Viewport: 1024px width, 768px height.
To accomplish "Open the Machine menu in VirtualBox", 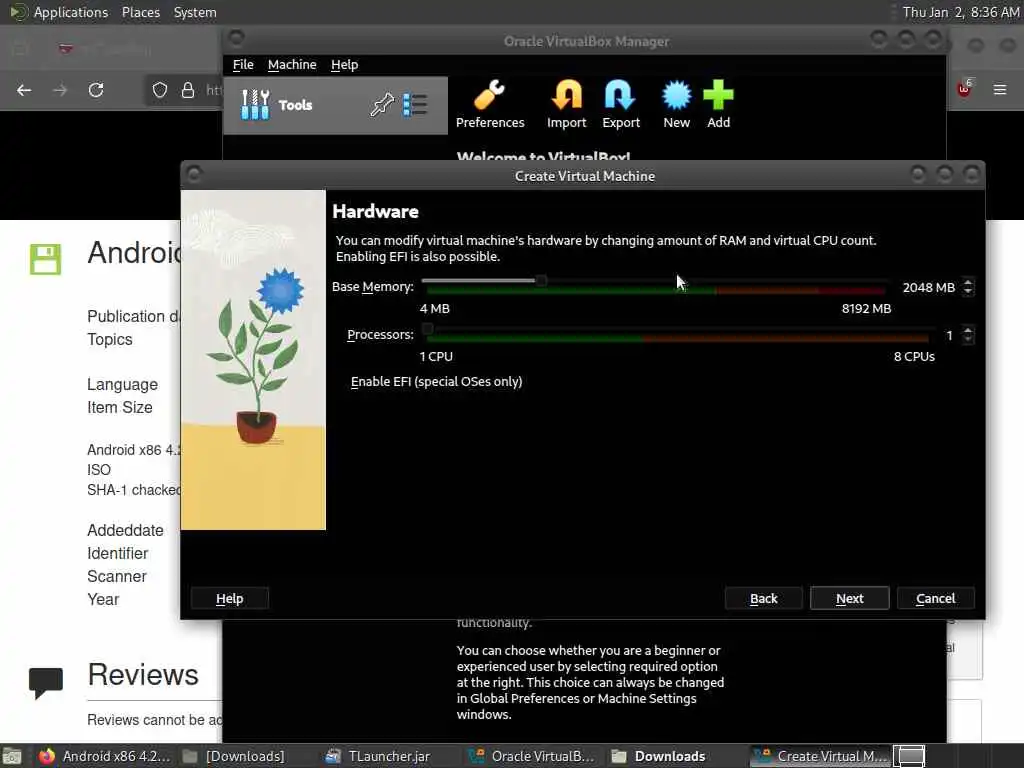I will pos(292,65).
